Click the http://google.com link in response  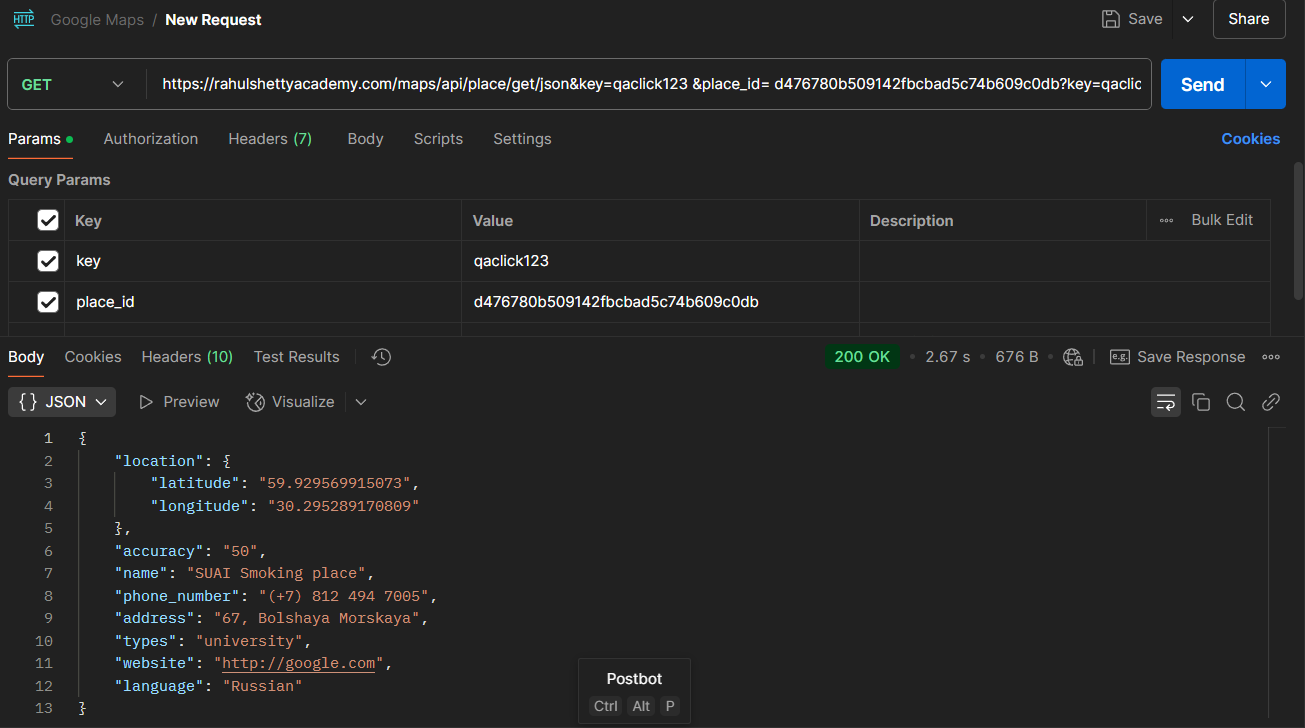(x=299, y=663)
